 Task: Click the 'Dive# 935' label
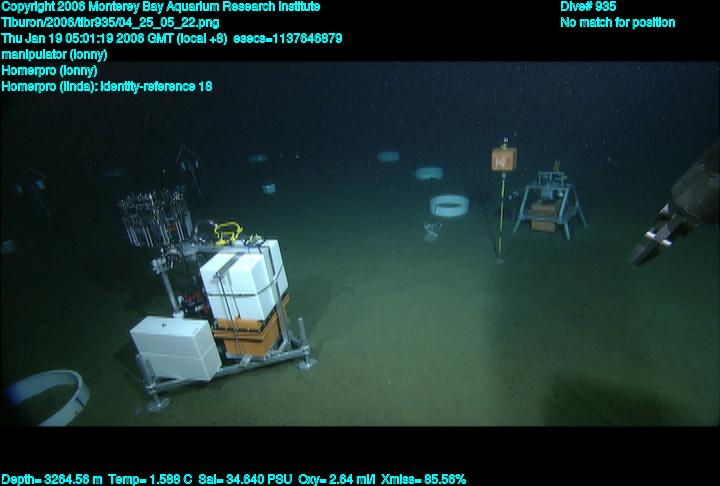coord(588,6)
